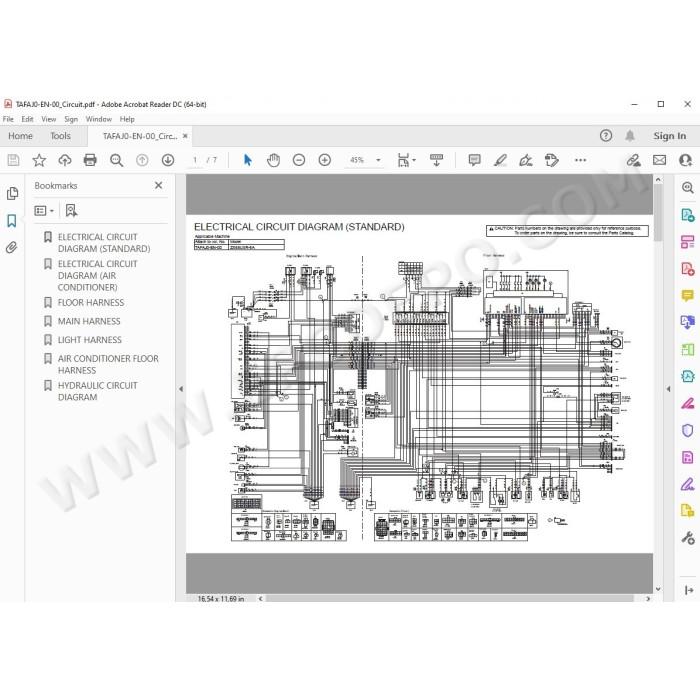Click the vertical scrollbar thumb
This screenshot has width=700, height=700.
[658, 213]
